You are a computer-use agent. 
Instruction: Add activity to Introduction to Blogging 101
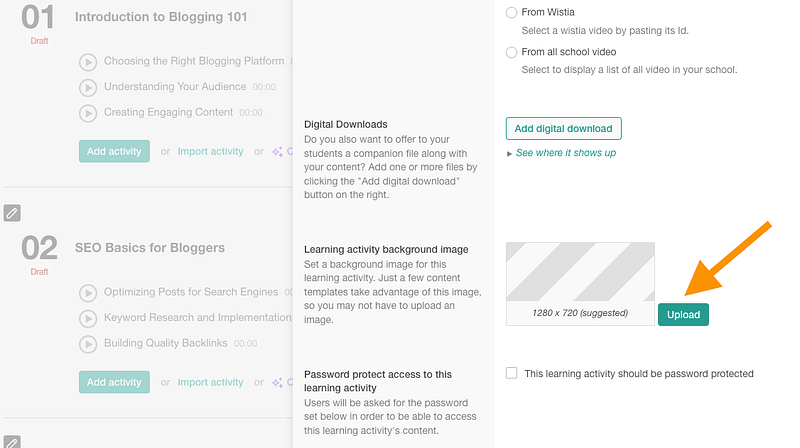[114, 151]
